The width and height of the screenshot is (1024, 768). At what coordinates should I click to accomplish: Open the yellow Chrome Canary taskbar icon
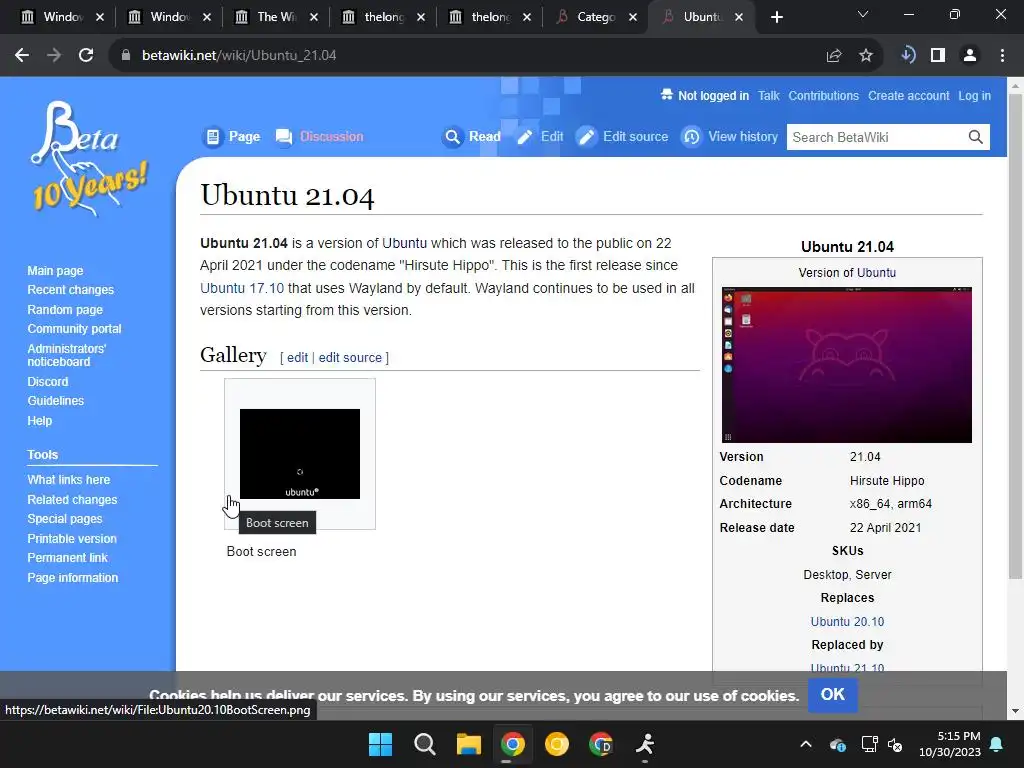(556, 744)
